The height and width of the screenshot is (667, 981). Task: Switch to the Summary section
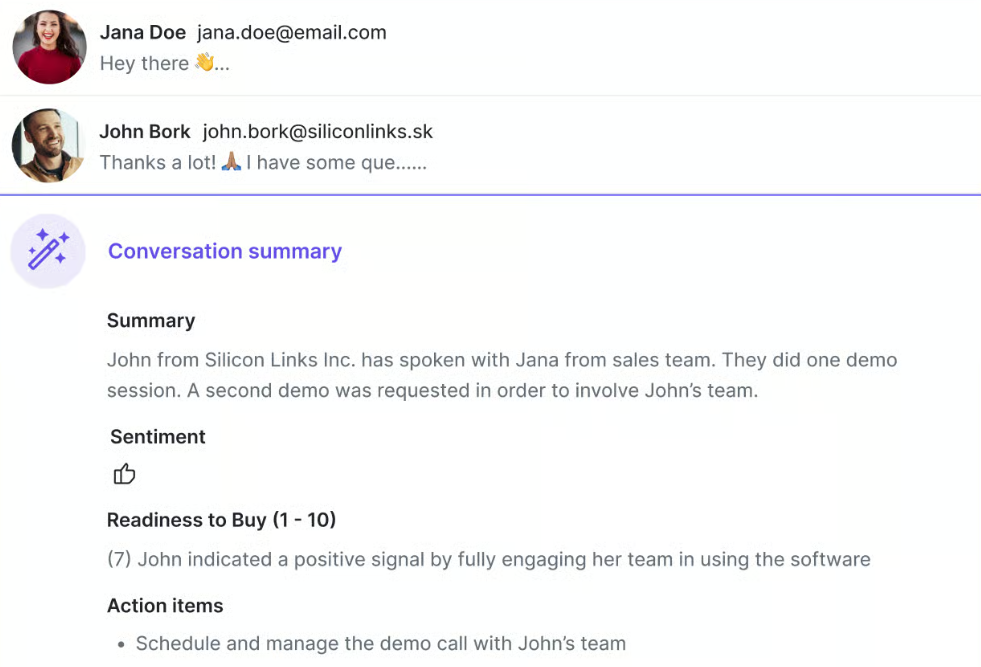151,320
